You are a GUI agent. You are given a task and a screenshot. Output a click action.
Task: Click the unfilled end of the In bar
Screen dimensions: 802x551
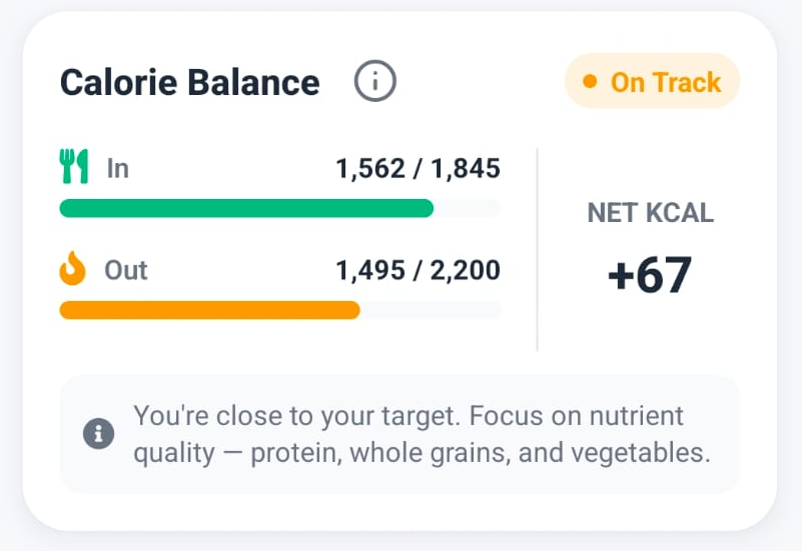coord(468,208)
